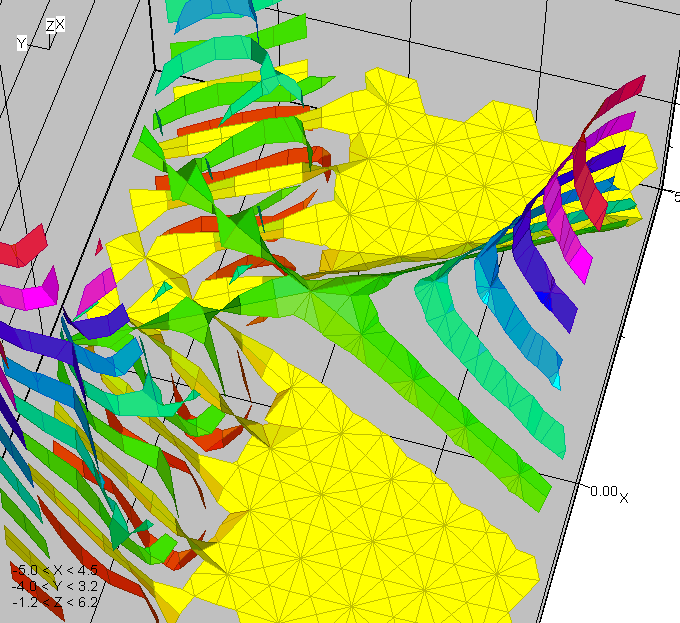
Task: Click the 5 tick label at right edge
Action: point(675,196)
